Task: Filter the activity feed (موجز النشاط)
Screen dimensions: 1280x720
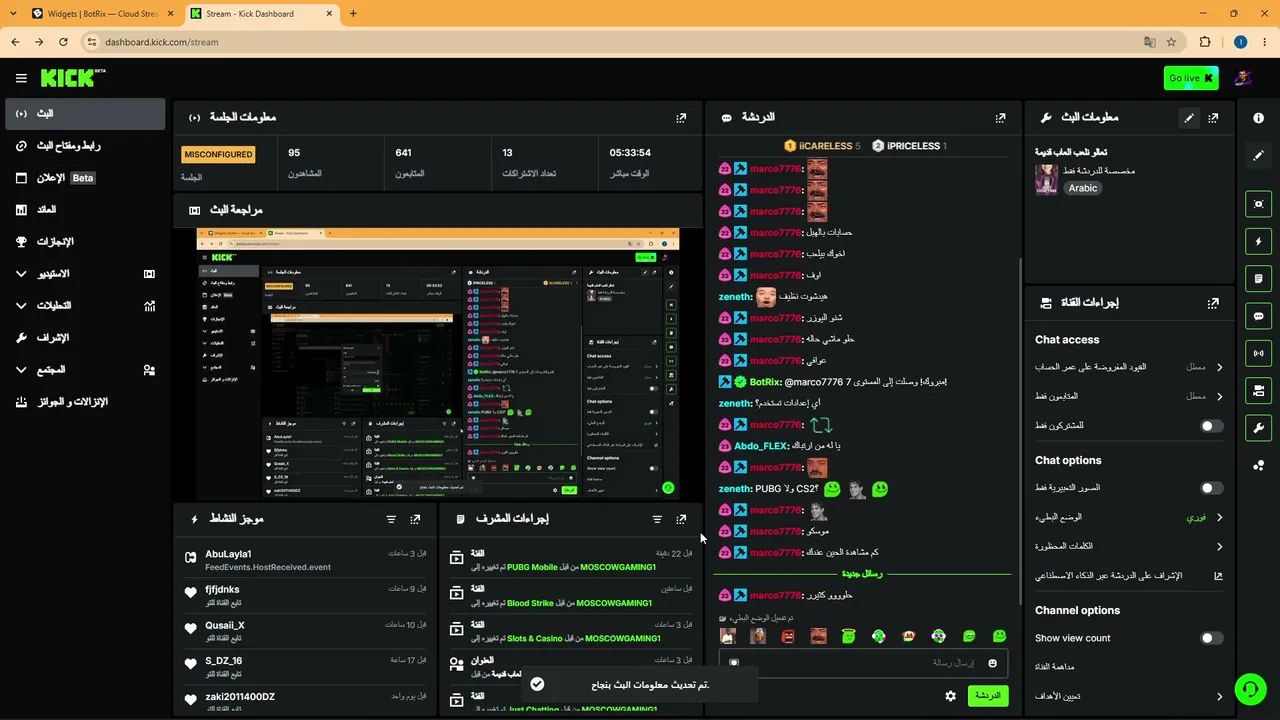Action: 391,519
